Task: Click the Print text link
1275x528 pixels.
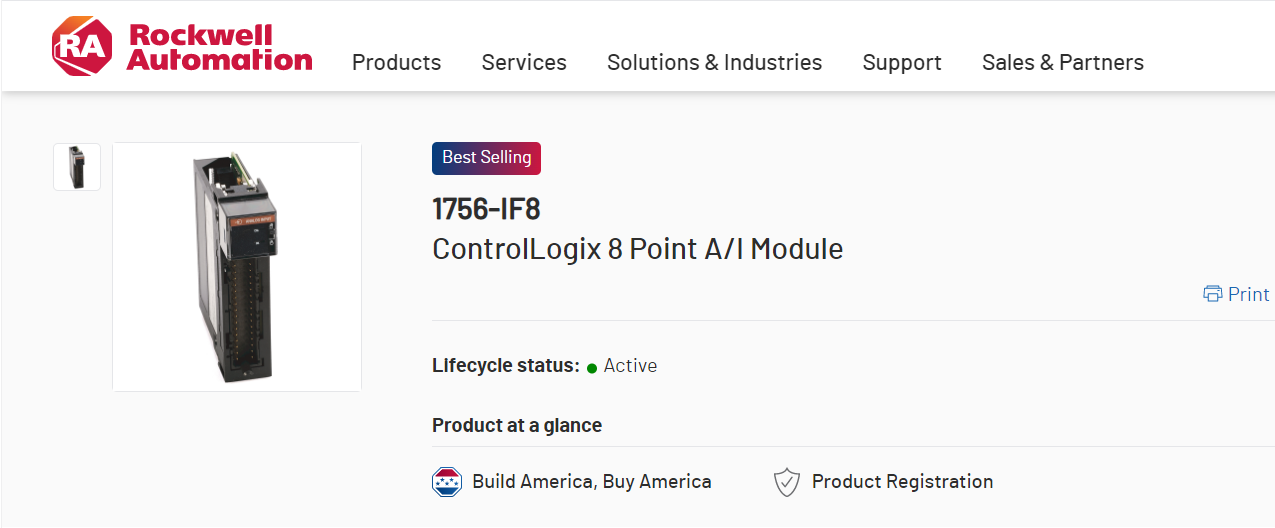Action: tap(1248, 294)
